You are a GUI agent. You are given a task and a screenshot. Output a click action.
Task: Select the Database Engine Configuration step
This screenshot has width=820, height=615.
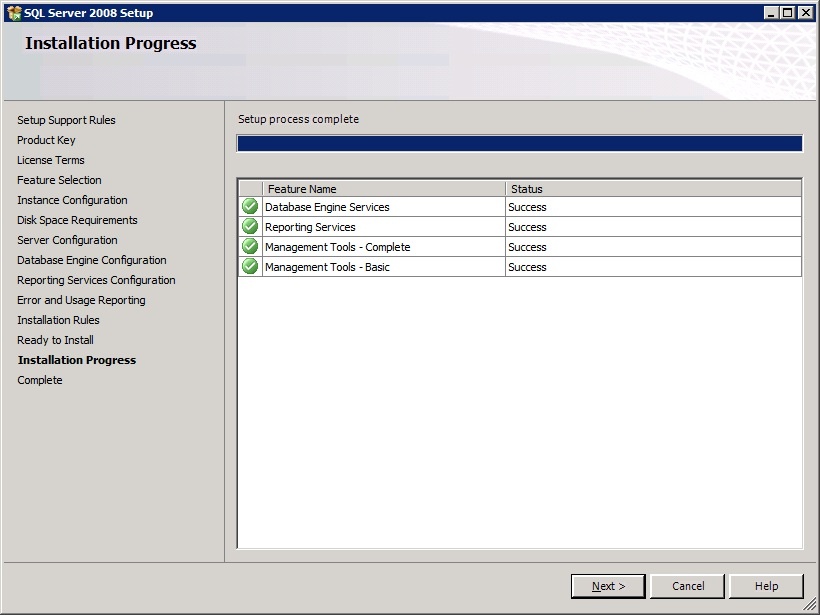pos(92,260)
